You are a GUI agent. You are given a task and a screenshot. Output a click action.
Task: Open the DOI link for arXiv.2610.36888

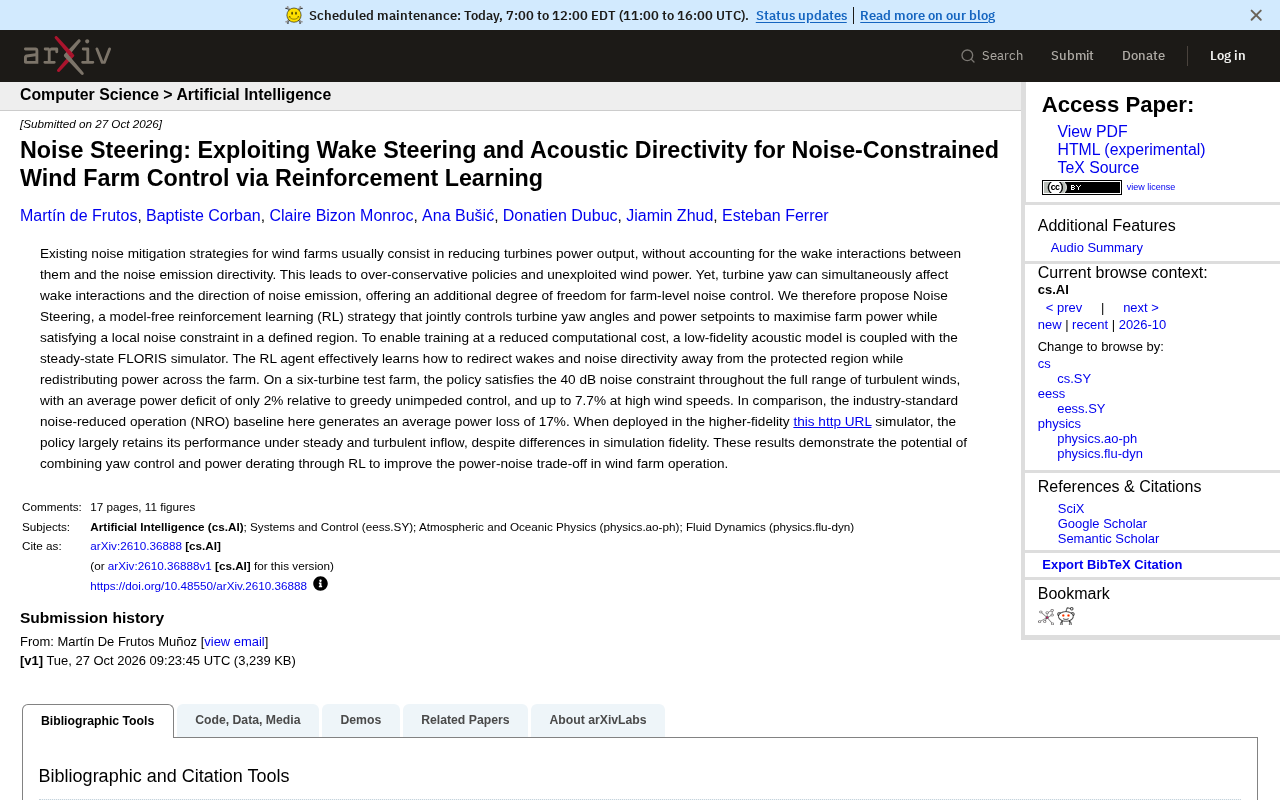[x=198, y=586]
